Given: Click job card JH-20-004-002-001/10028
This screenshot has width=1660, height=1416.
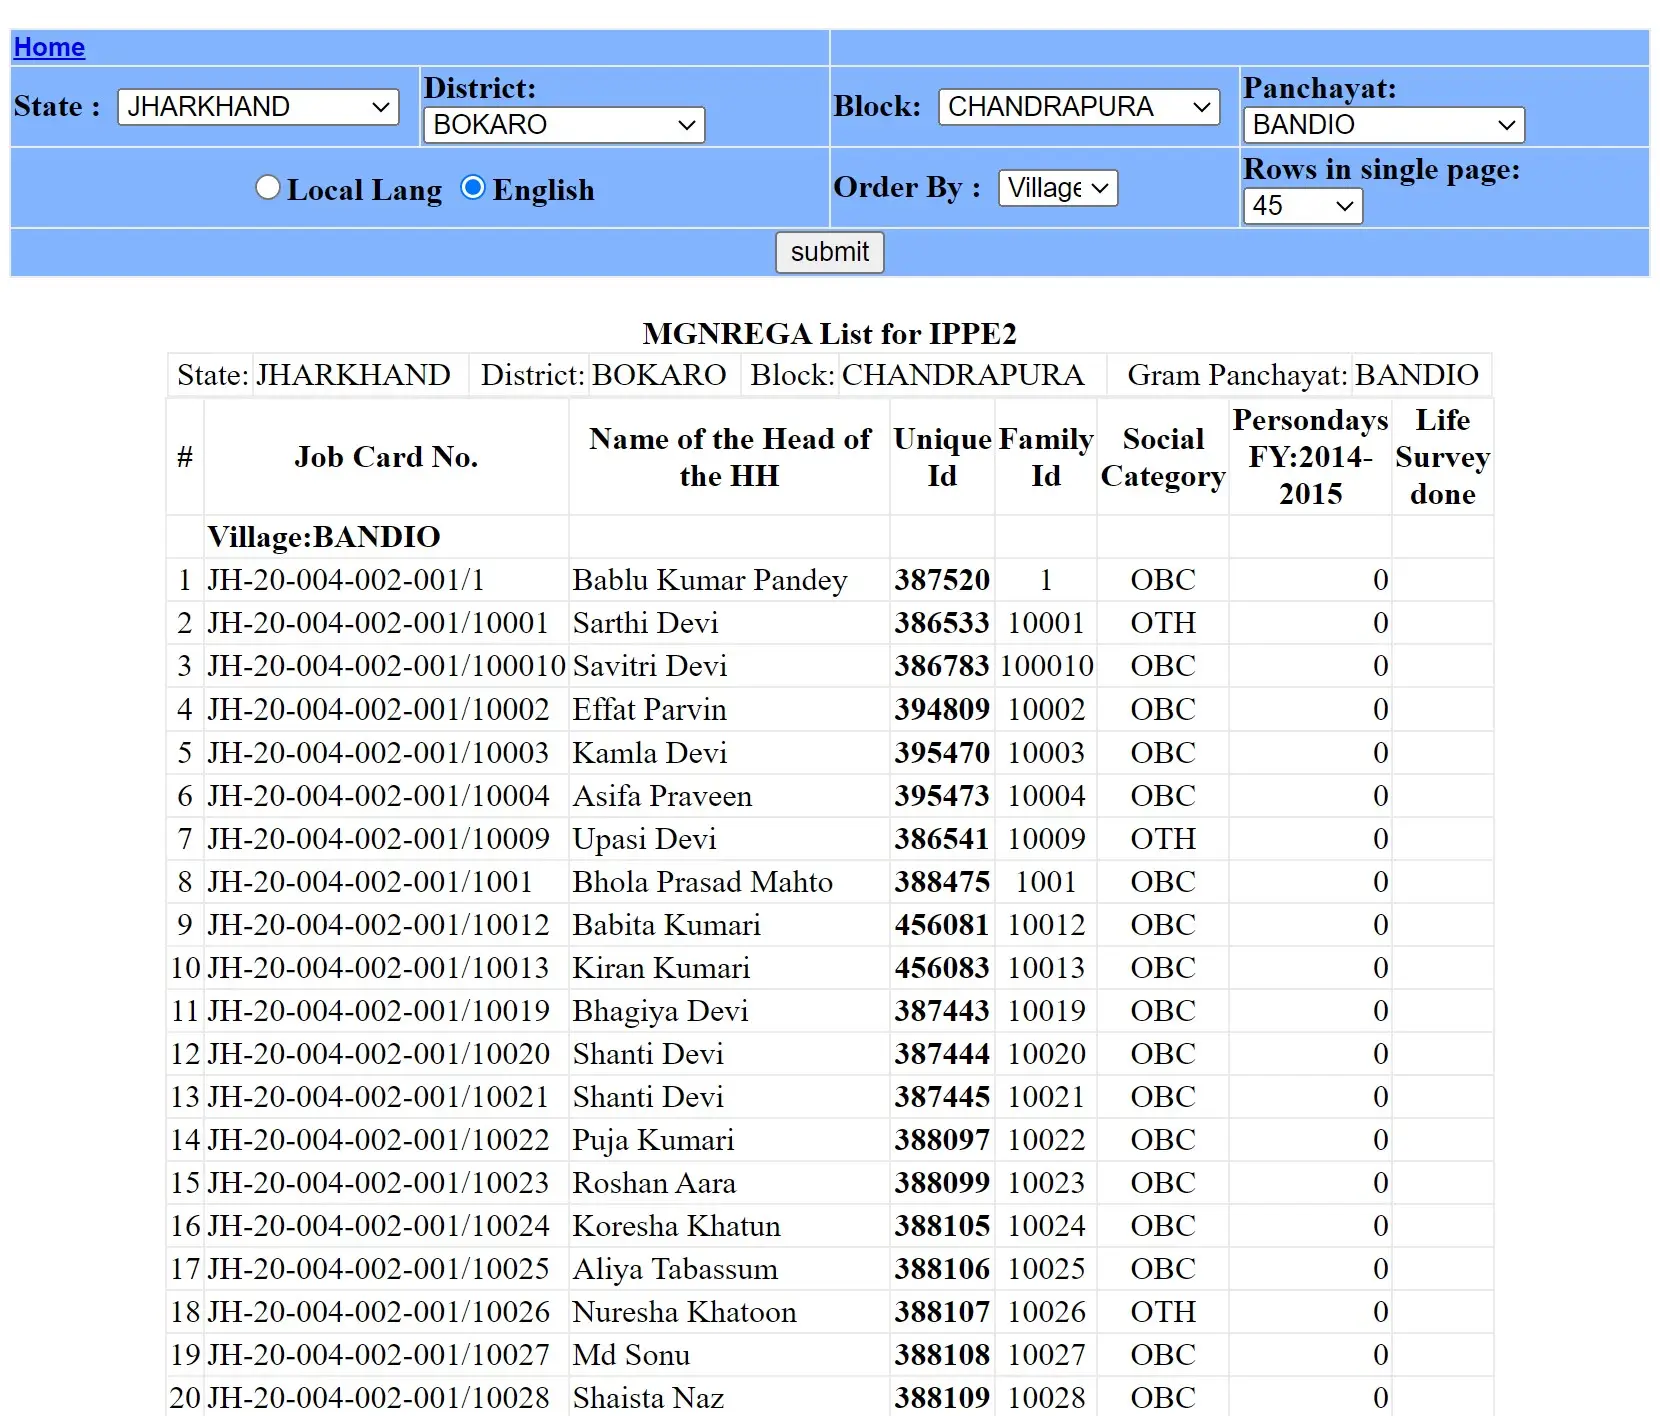Looking at the screenshot, I should 378,1398.
